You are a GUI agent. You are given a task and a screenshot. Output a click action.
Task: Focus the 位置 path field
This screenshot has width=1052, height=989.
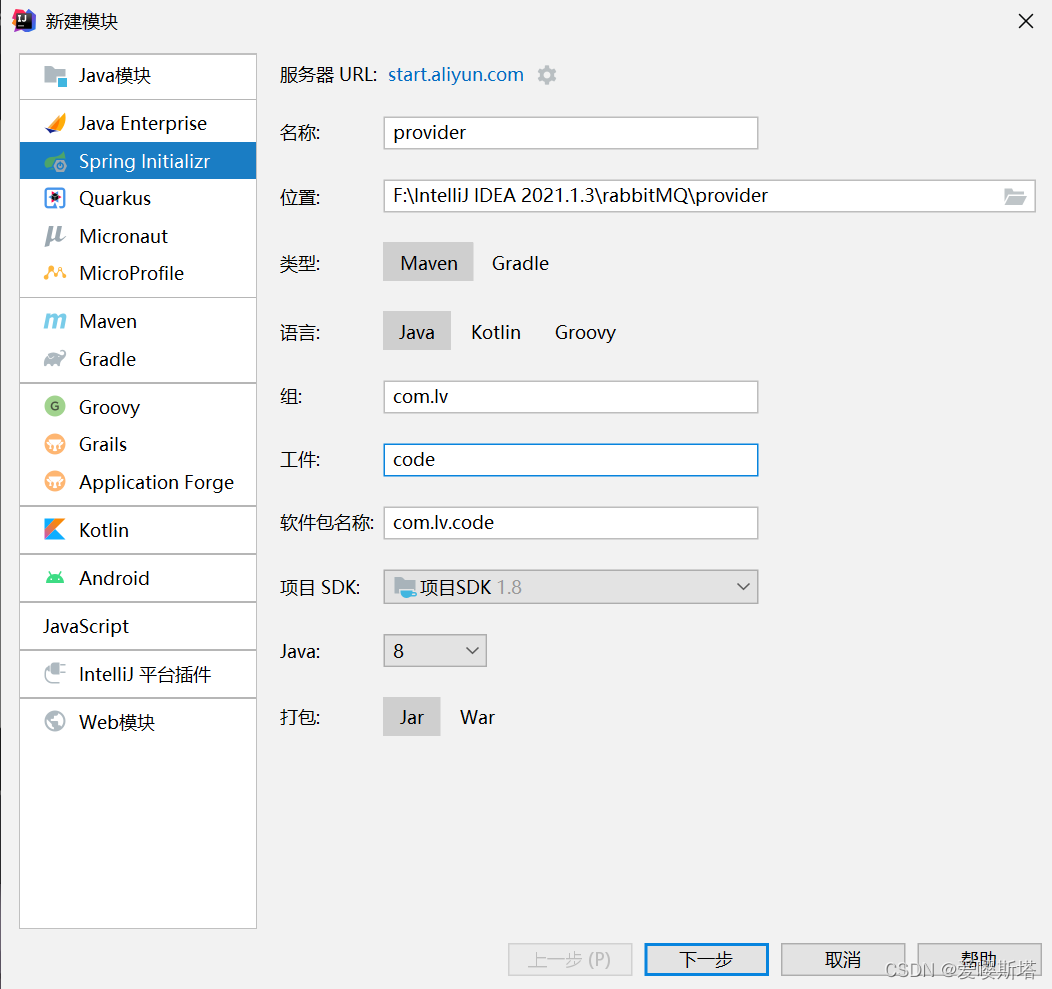[x=709, y=196]
